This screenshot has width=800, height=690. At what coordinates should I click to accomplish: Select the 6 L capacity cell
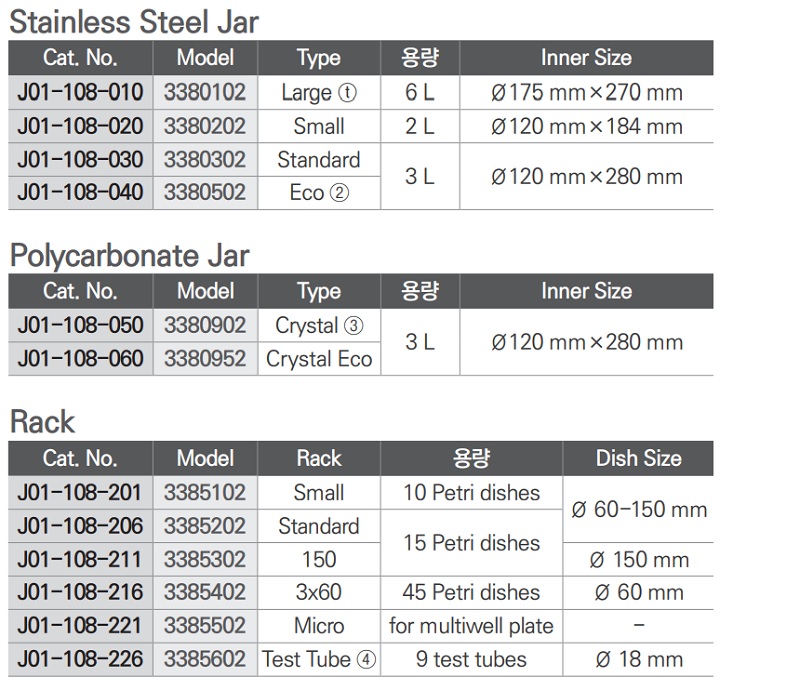tap(420, 93)
